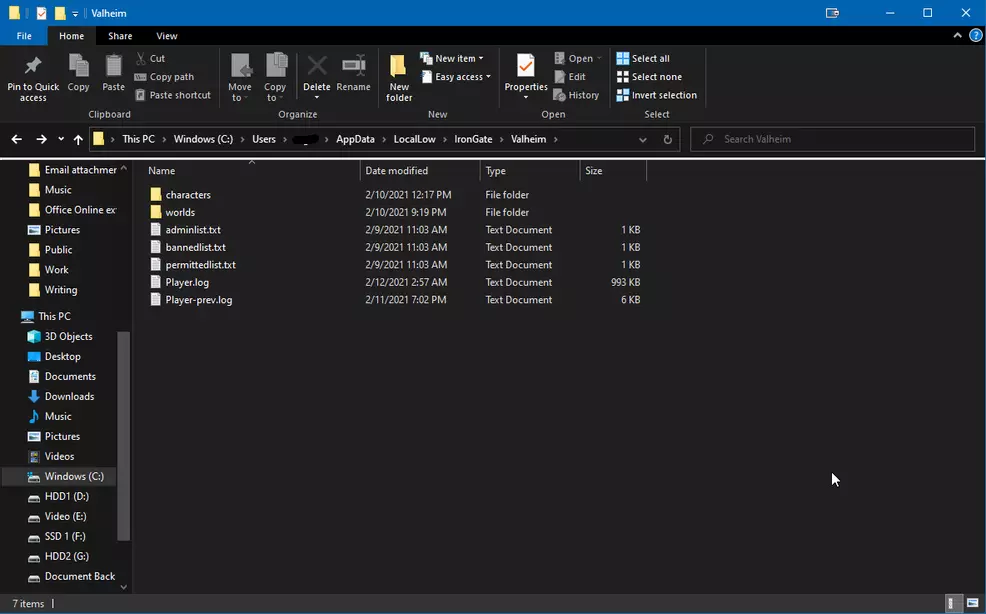This screenshot has width=986, height=614.
Task: Switch to the Share ribbon tab
Action: pos(120,36)
